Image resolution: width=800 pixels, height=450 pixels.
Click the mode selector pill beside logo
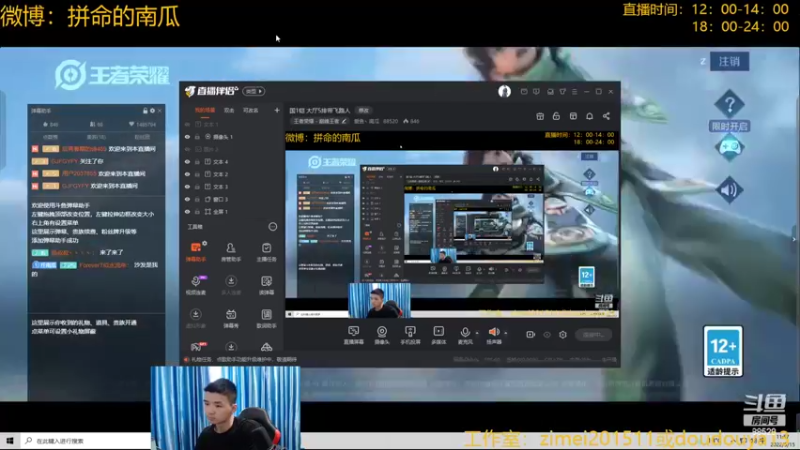click(254, 91)
